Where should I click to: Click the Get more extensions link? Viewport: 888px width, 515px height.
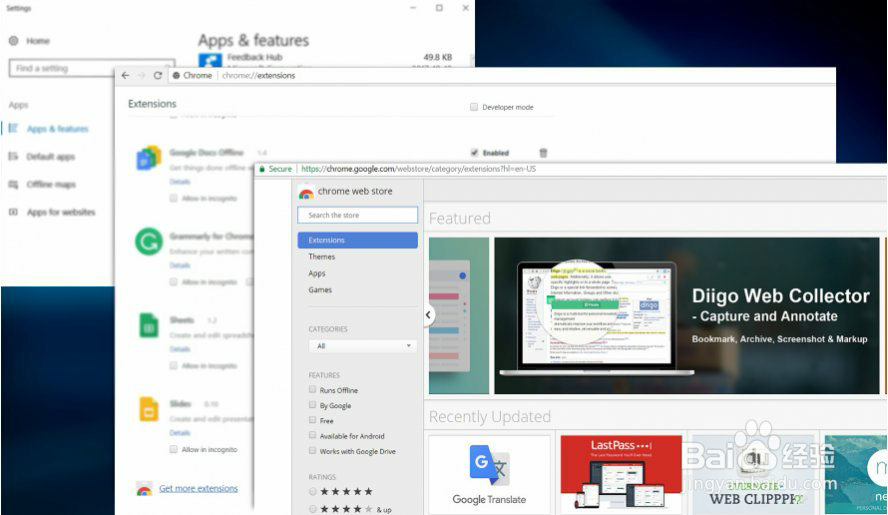point(198,488)
